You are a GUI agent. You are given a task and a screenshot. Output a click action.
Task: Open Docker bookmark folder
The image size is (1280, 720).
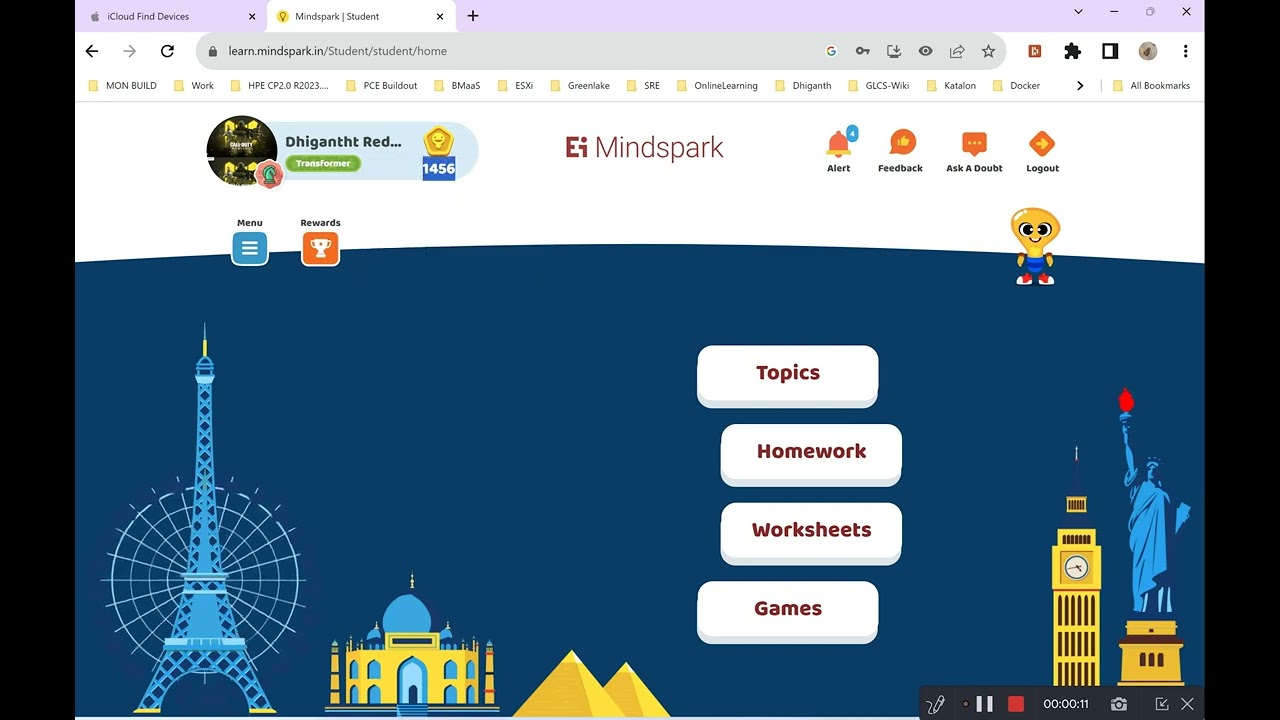click(1016, 86)
